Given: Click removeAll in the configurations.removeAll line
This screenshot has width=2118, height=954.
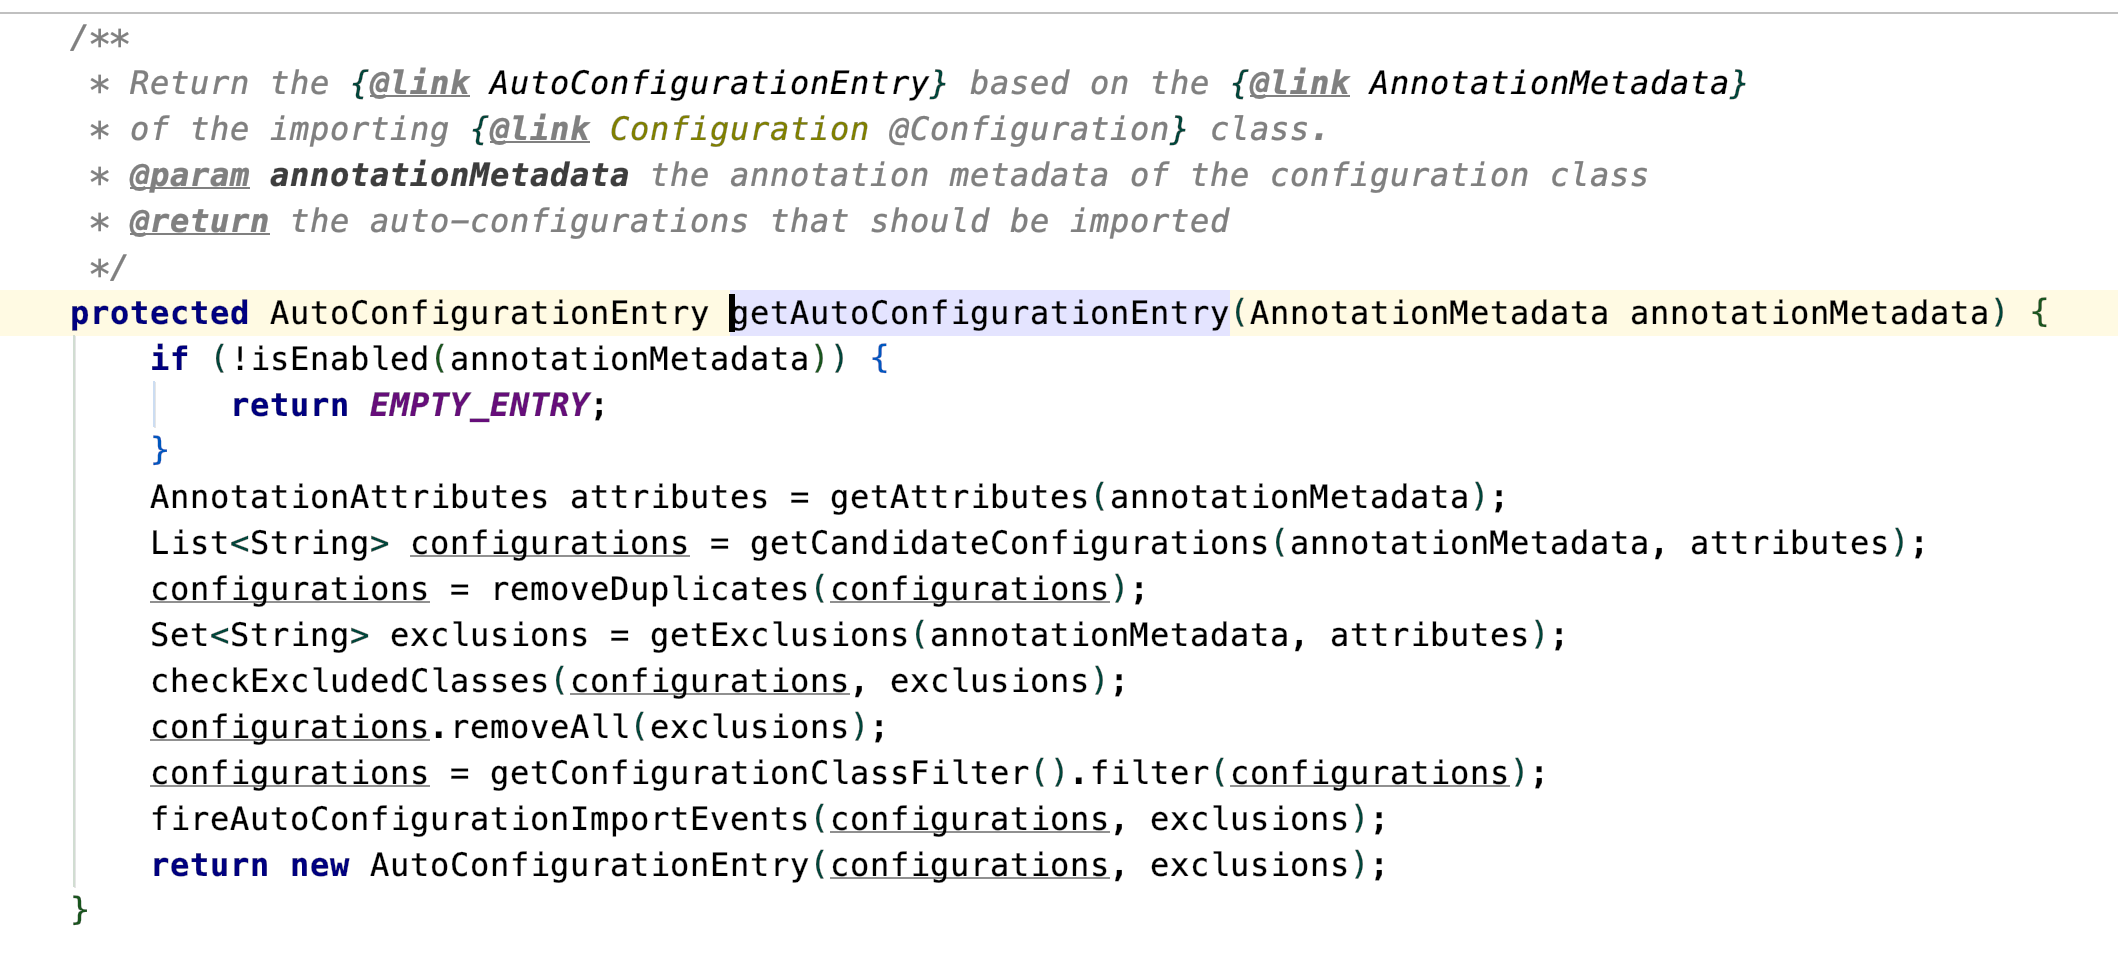Looking at the screenshot, I should pos(539,727).
